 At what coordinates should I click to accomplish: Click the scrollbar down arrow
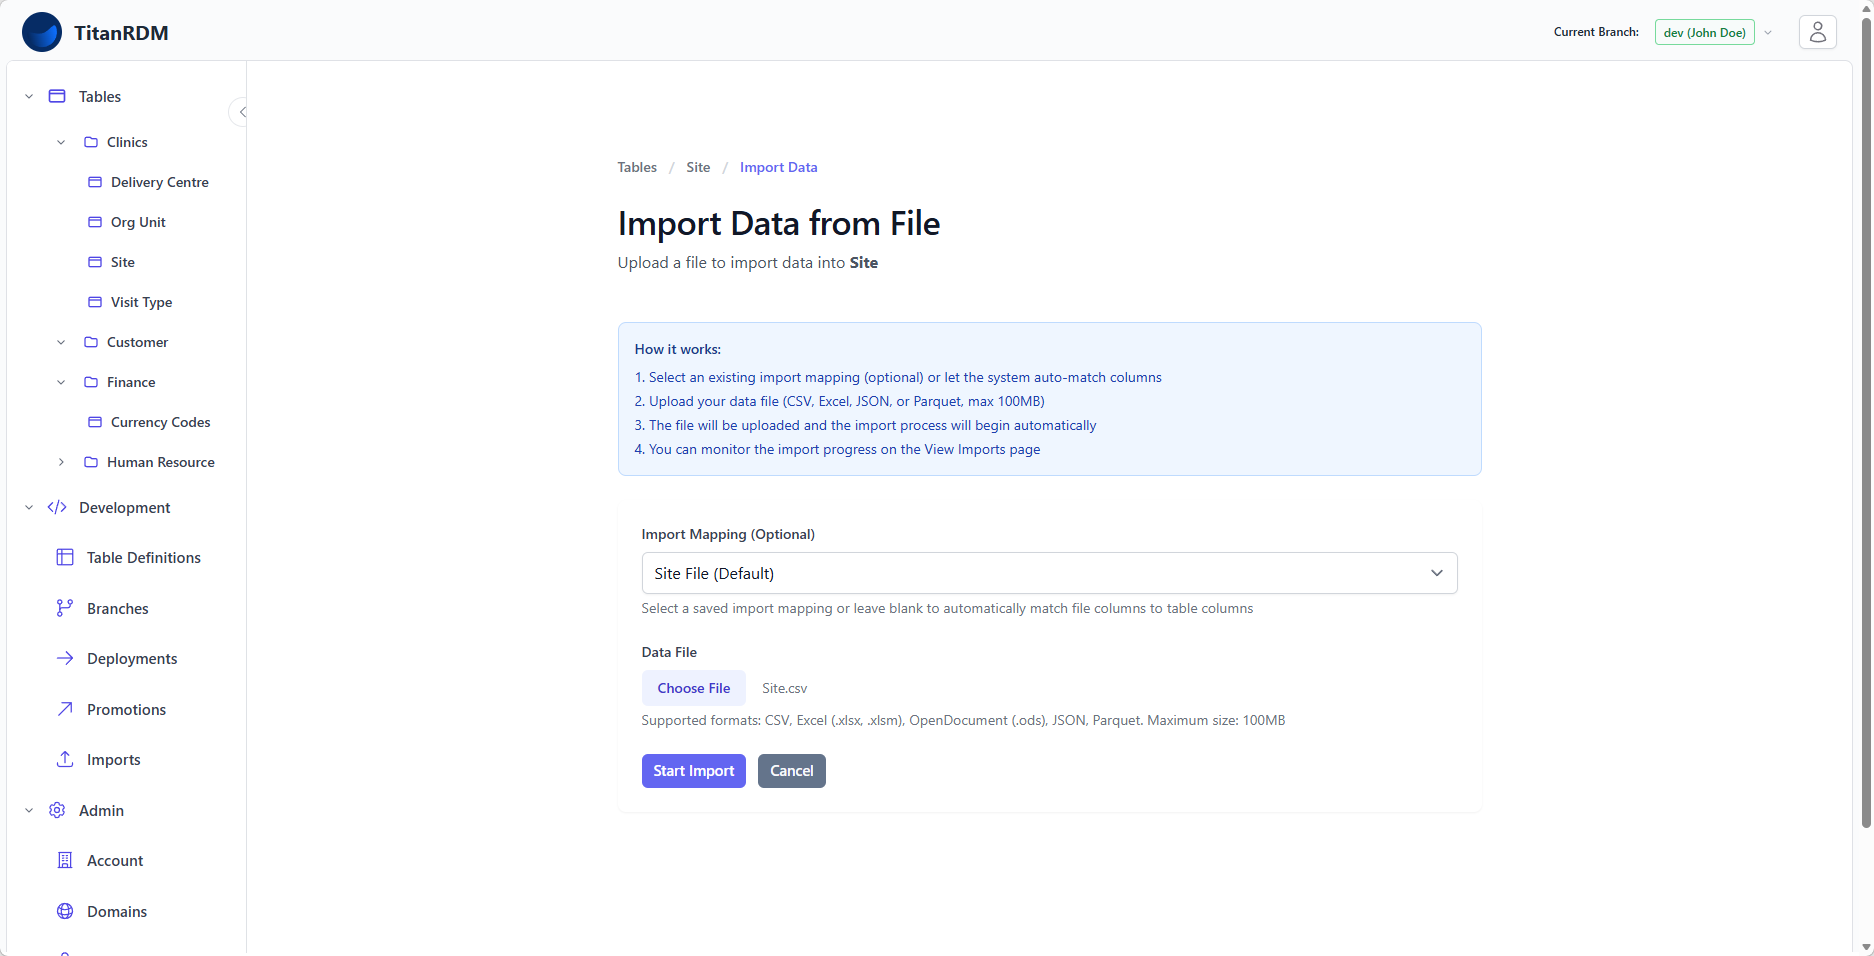pos(1866,948)
